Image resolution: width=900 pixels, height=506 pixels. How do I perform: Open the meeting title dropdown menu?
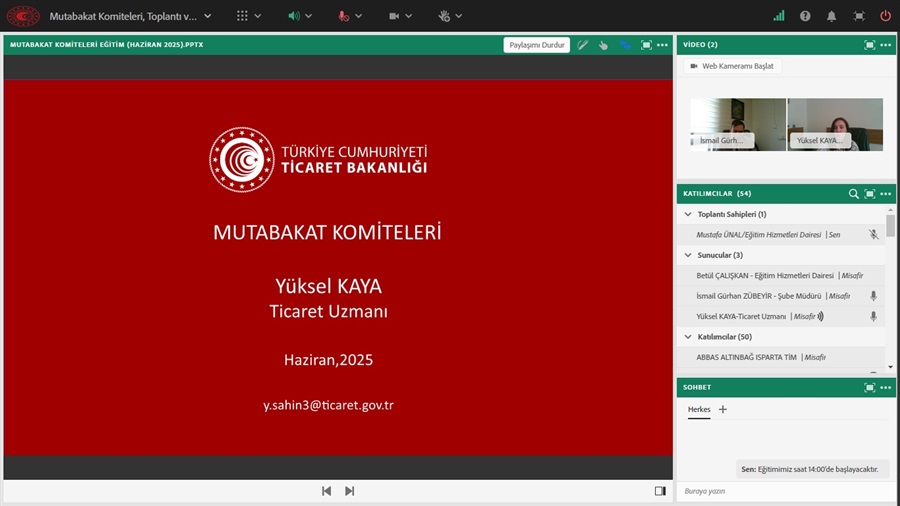point(207,16)
